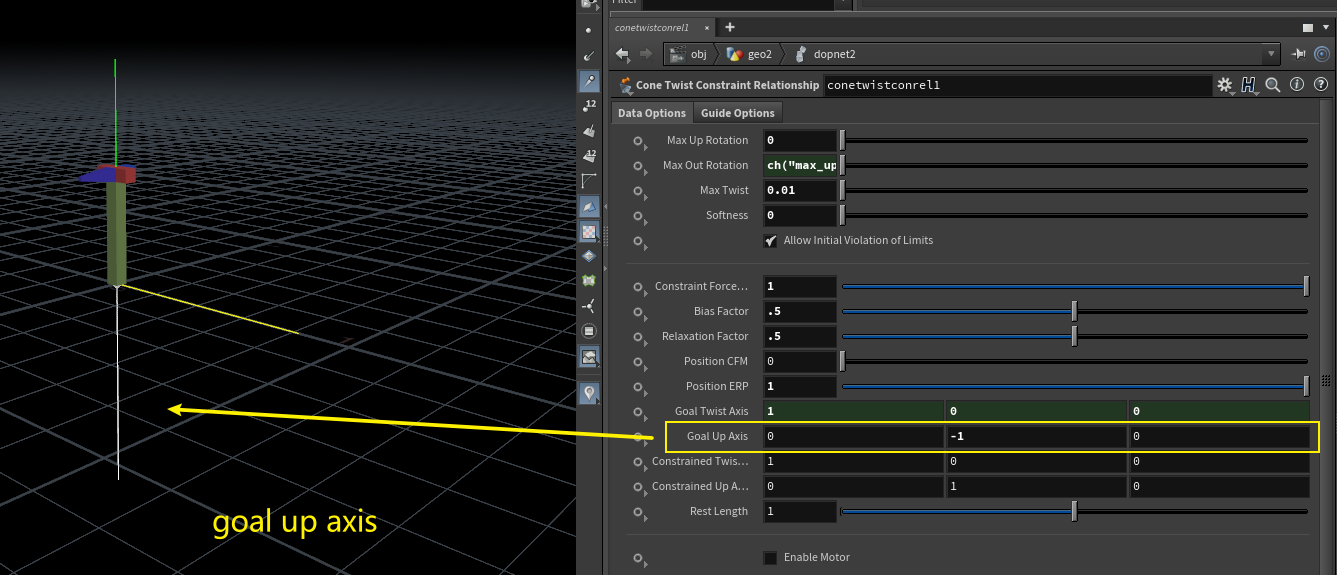Screen dimensions: 1337x575
Task: Switch to the Guide Options tab
Action: [737, 113]
